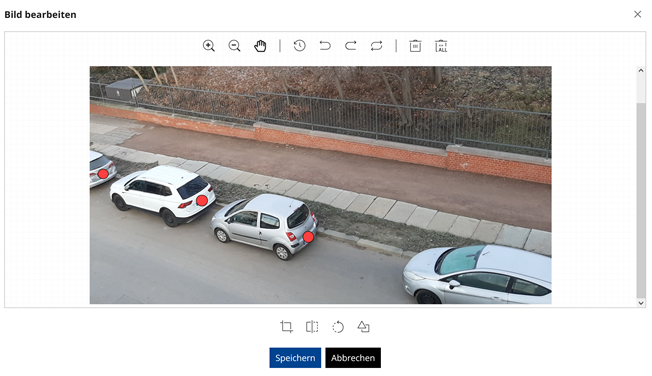Select red dot on small silver hatchback
This screenshot has width=652, height=376.
[x=308, y=237]
